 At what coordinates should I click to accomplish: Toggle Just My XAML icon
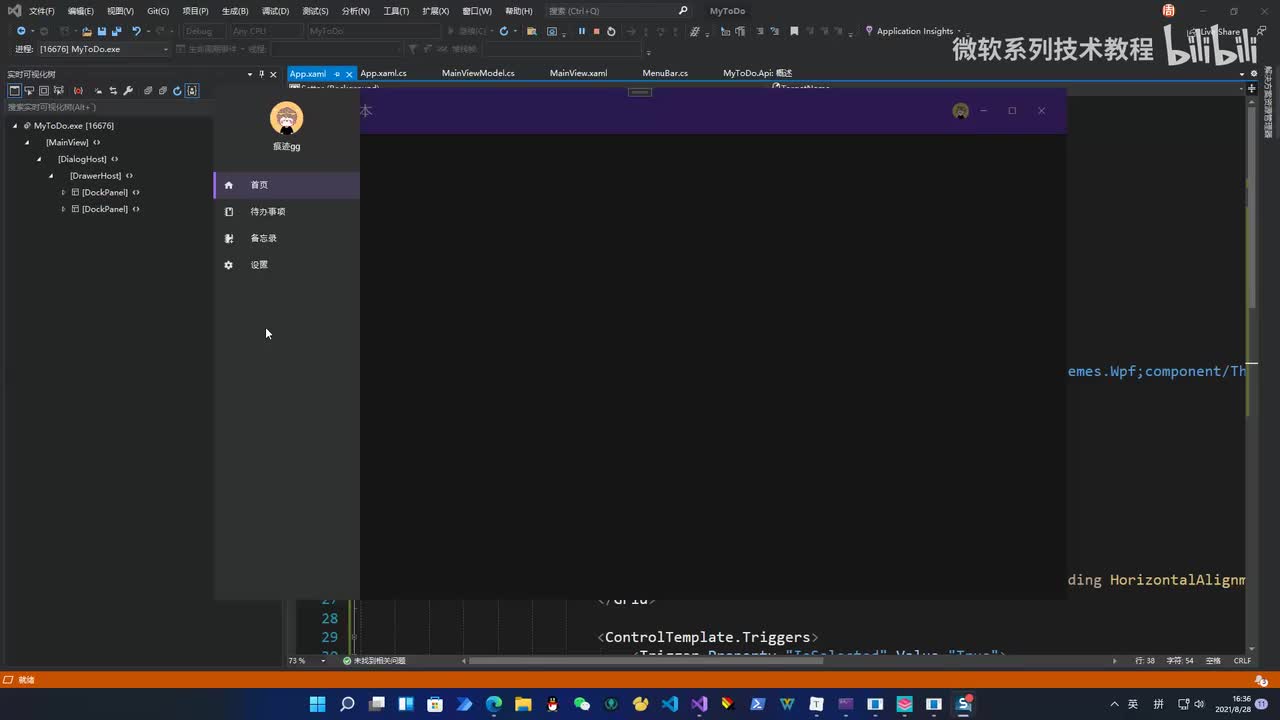coord(192,91)
